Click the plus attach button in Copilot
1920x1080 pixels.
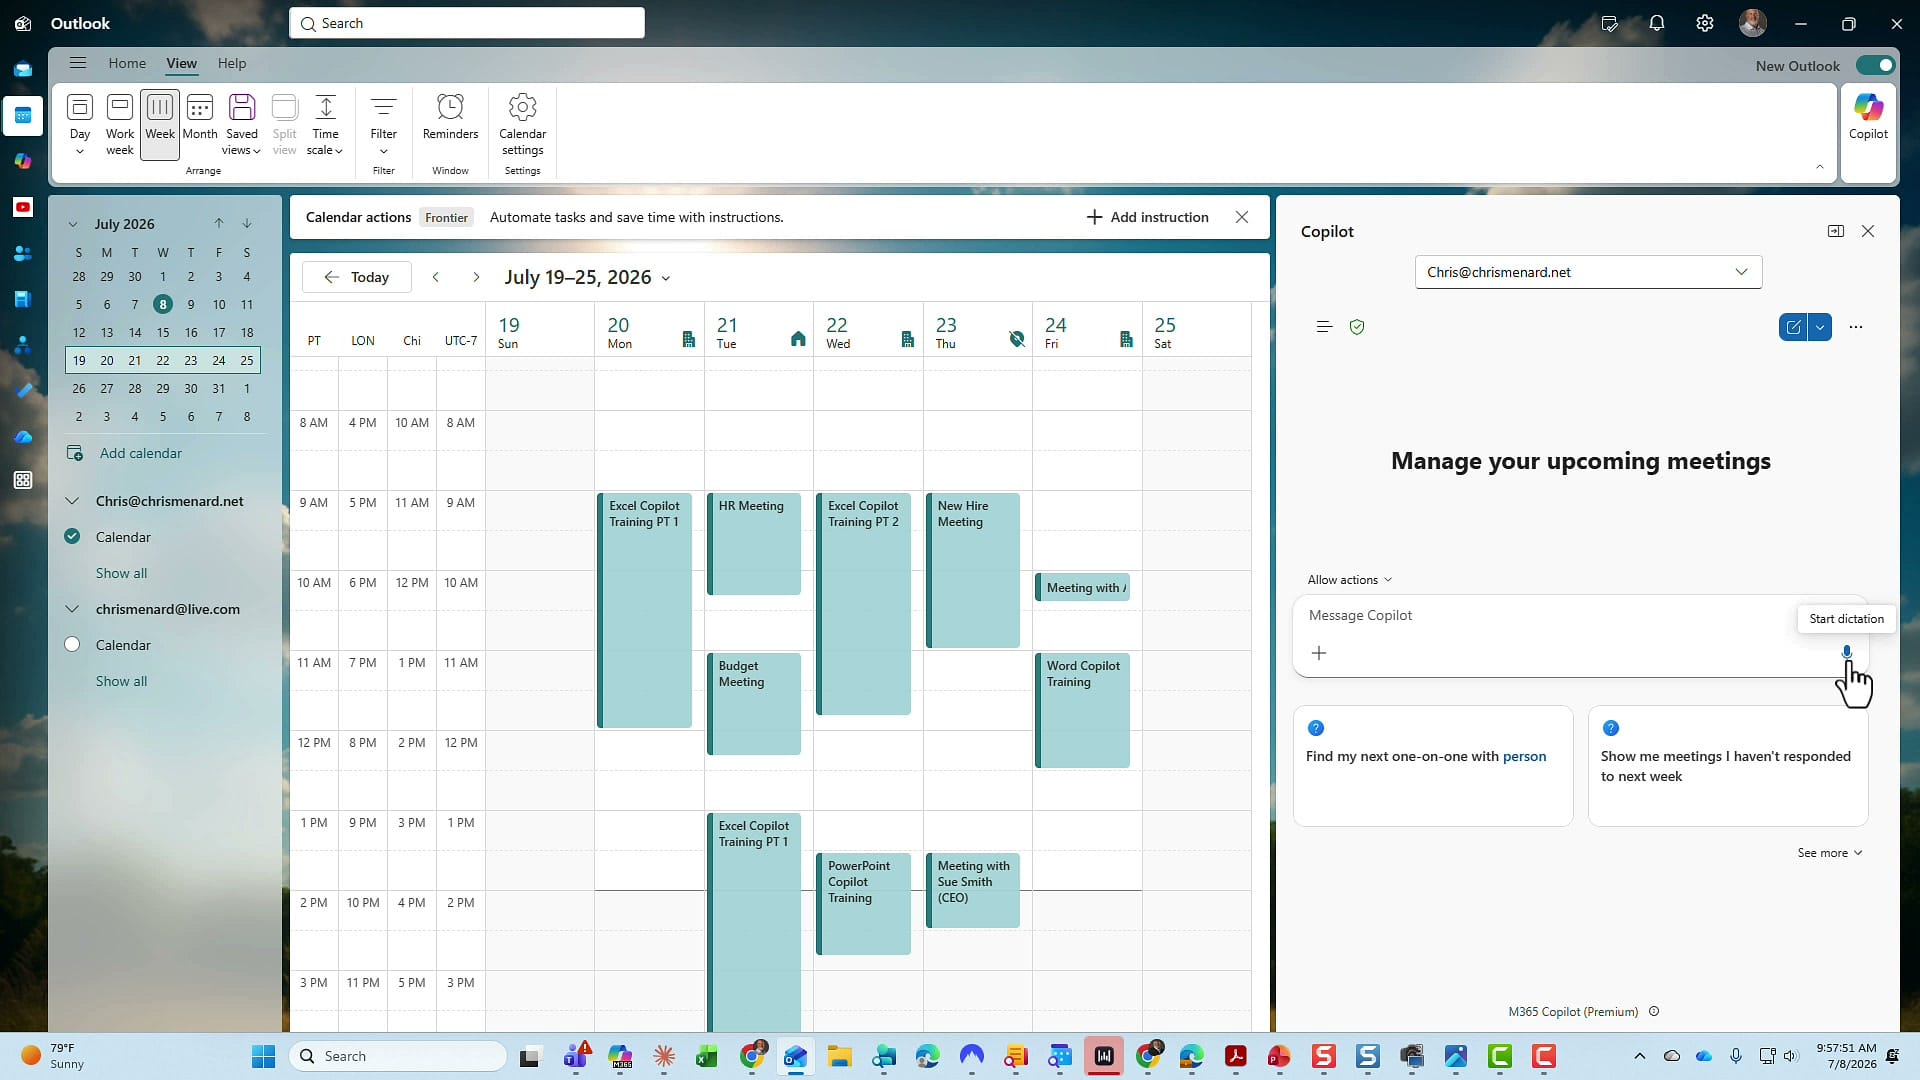(x=1319, y=653)
